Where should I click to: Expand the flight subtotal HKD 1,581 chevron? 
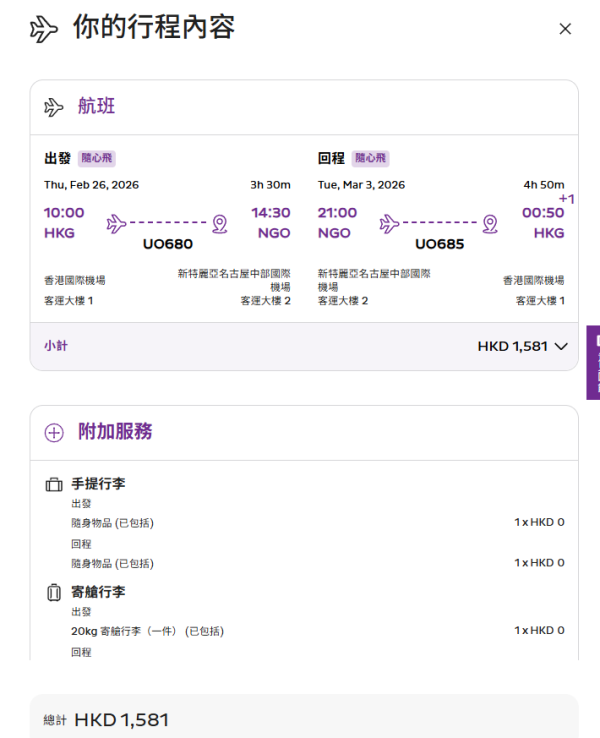point(561,346)
